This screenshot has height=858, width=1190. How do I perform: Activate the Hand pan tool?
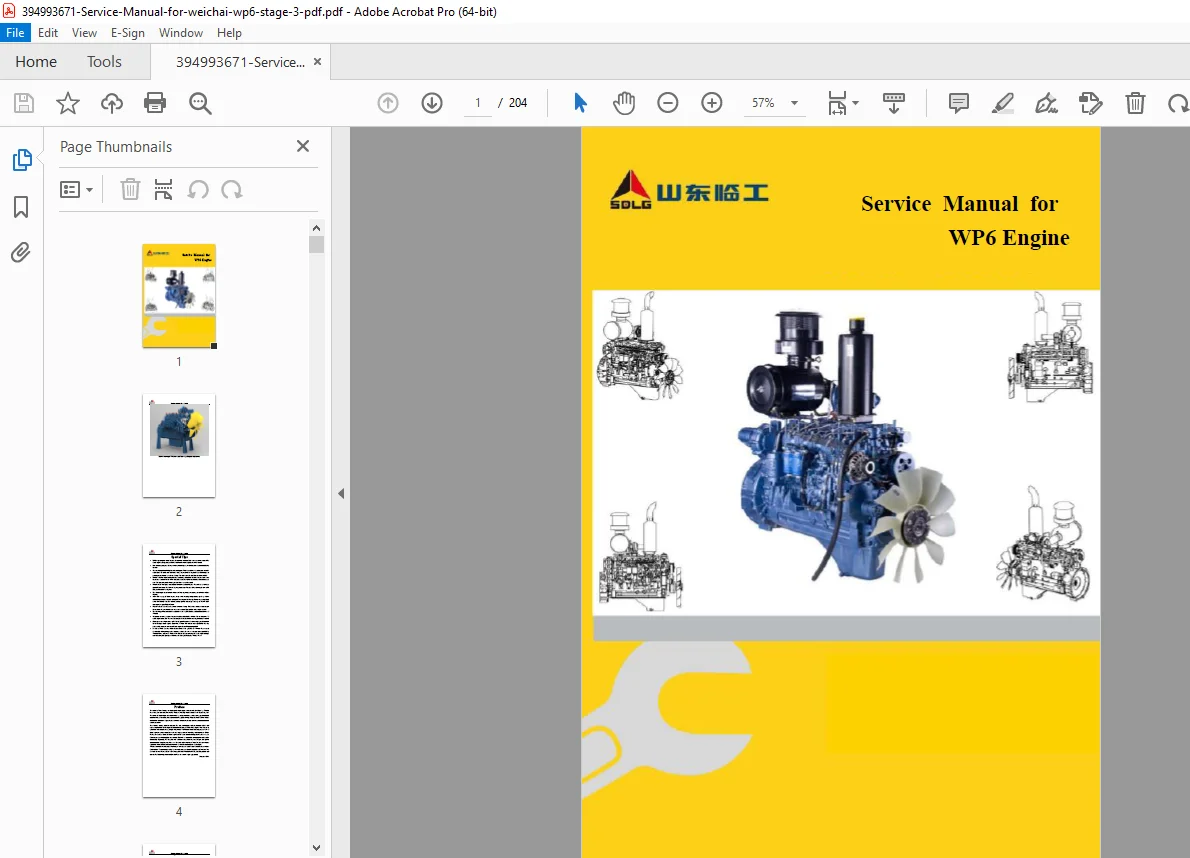click(x=624, y=103)
